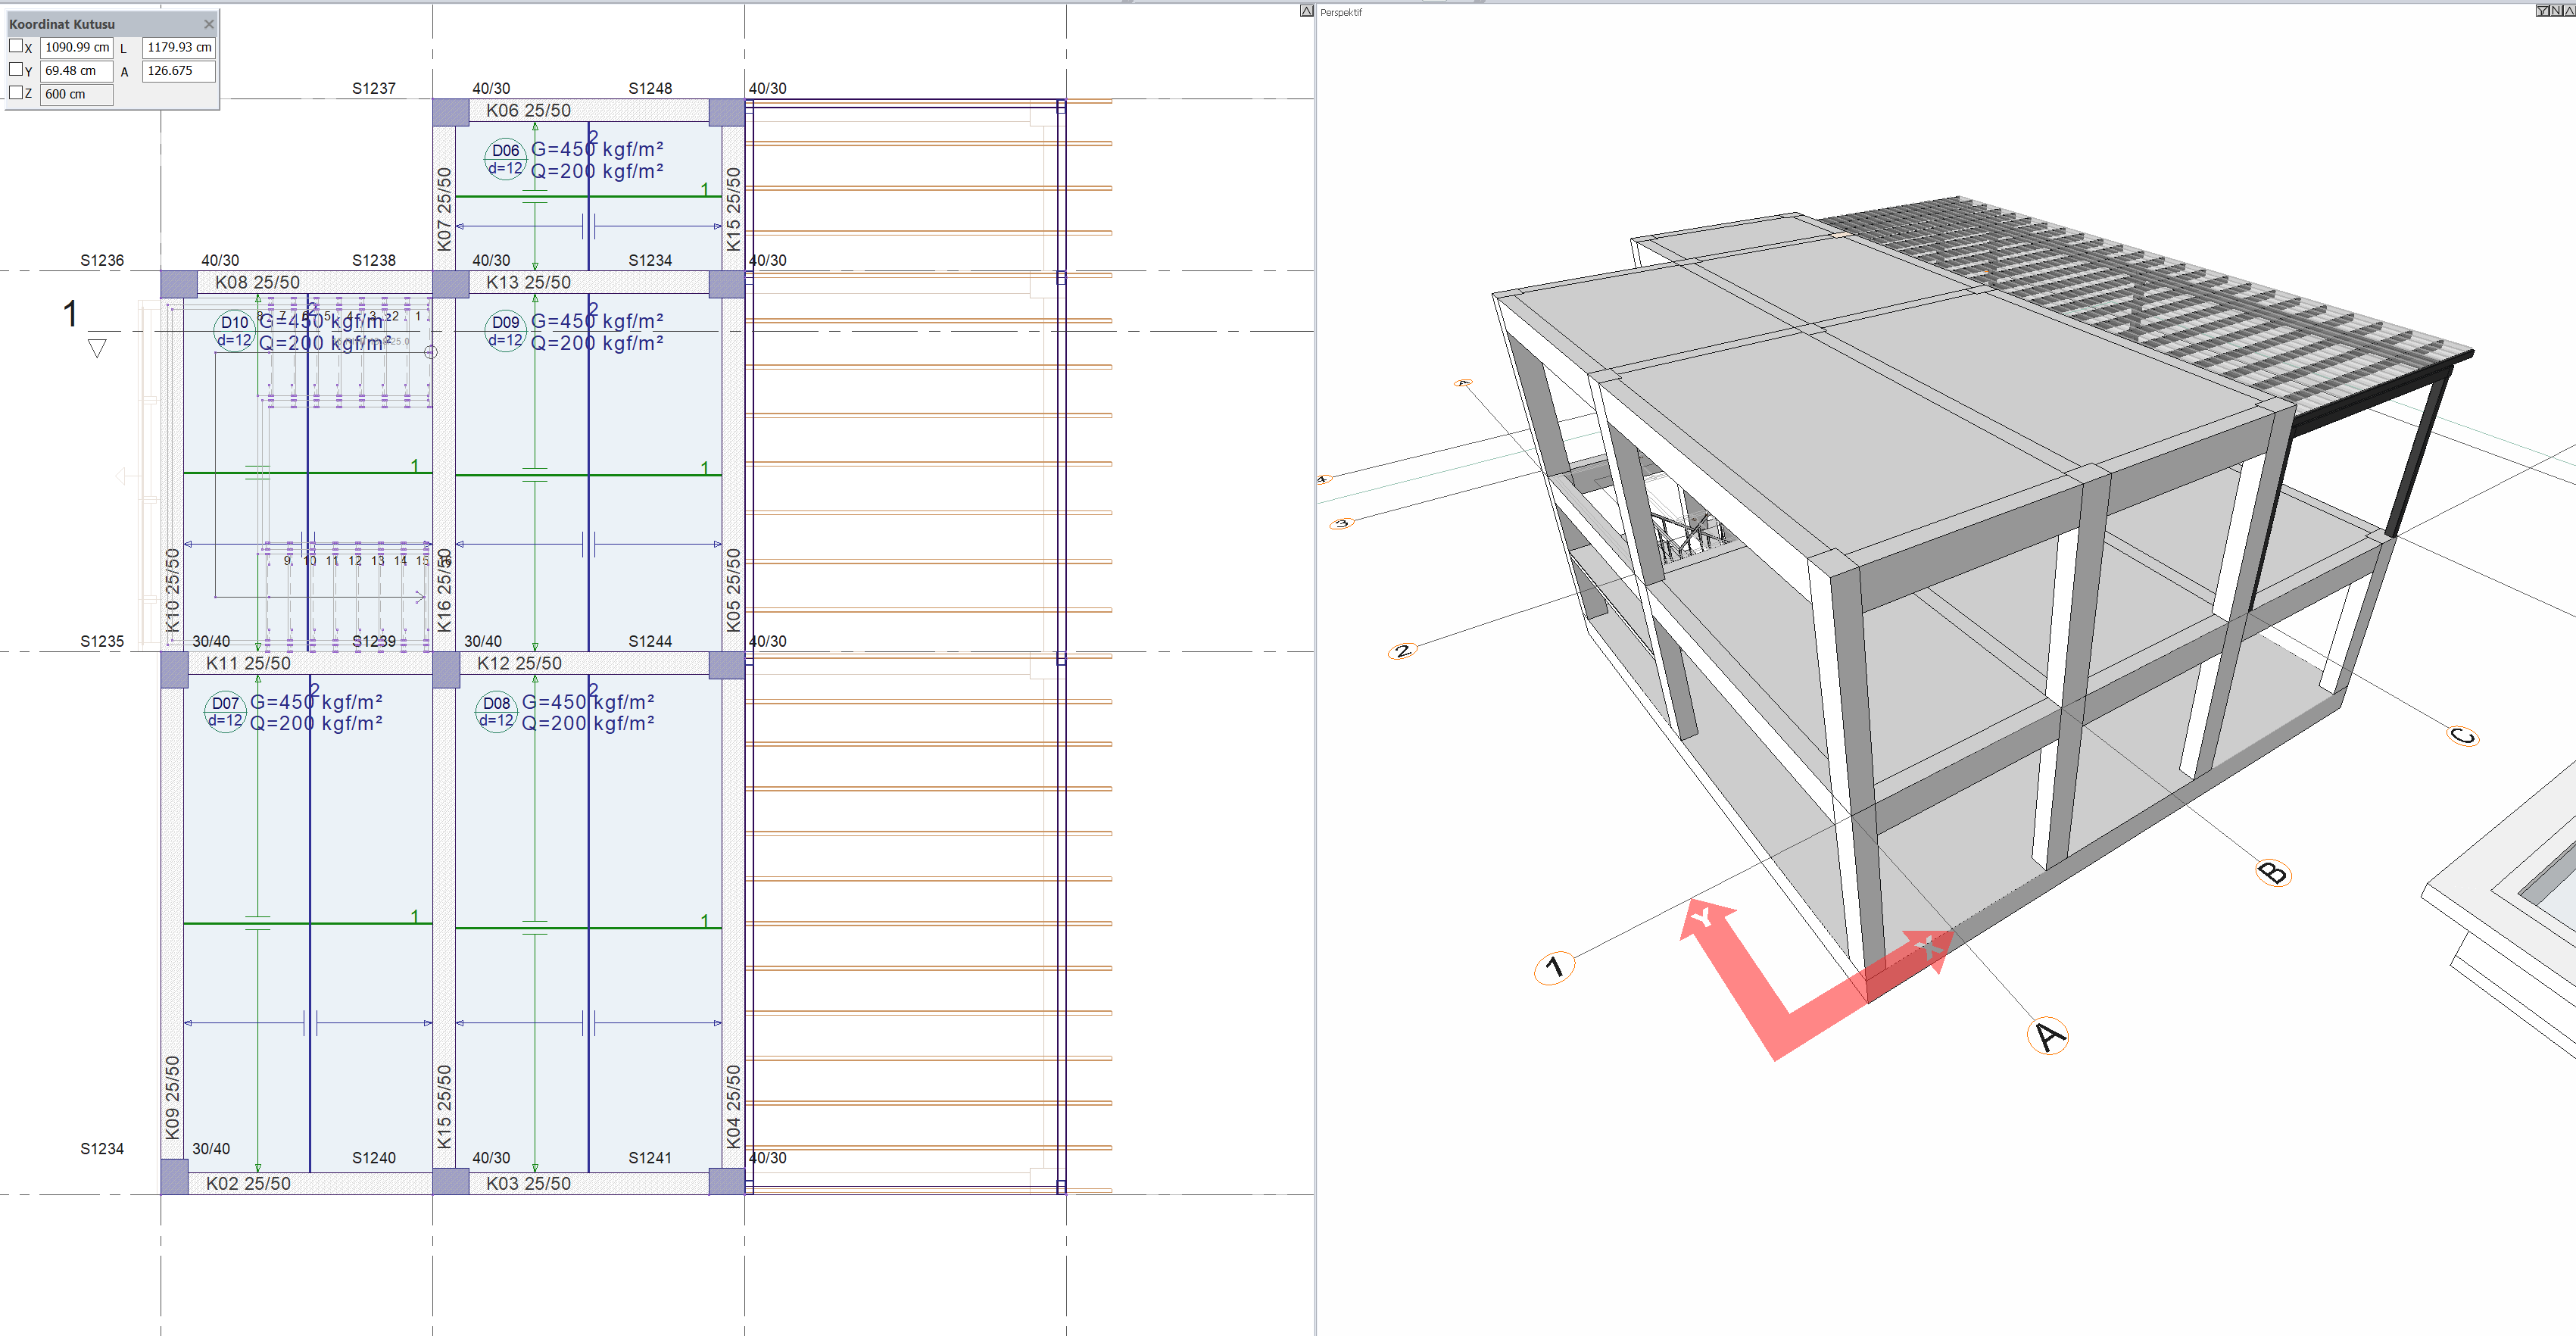Select the K06 25/50 beam label
2576x1336 pixels.
point(528,111)
